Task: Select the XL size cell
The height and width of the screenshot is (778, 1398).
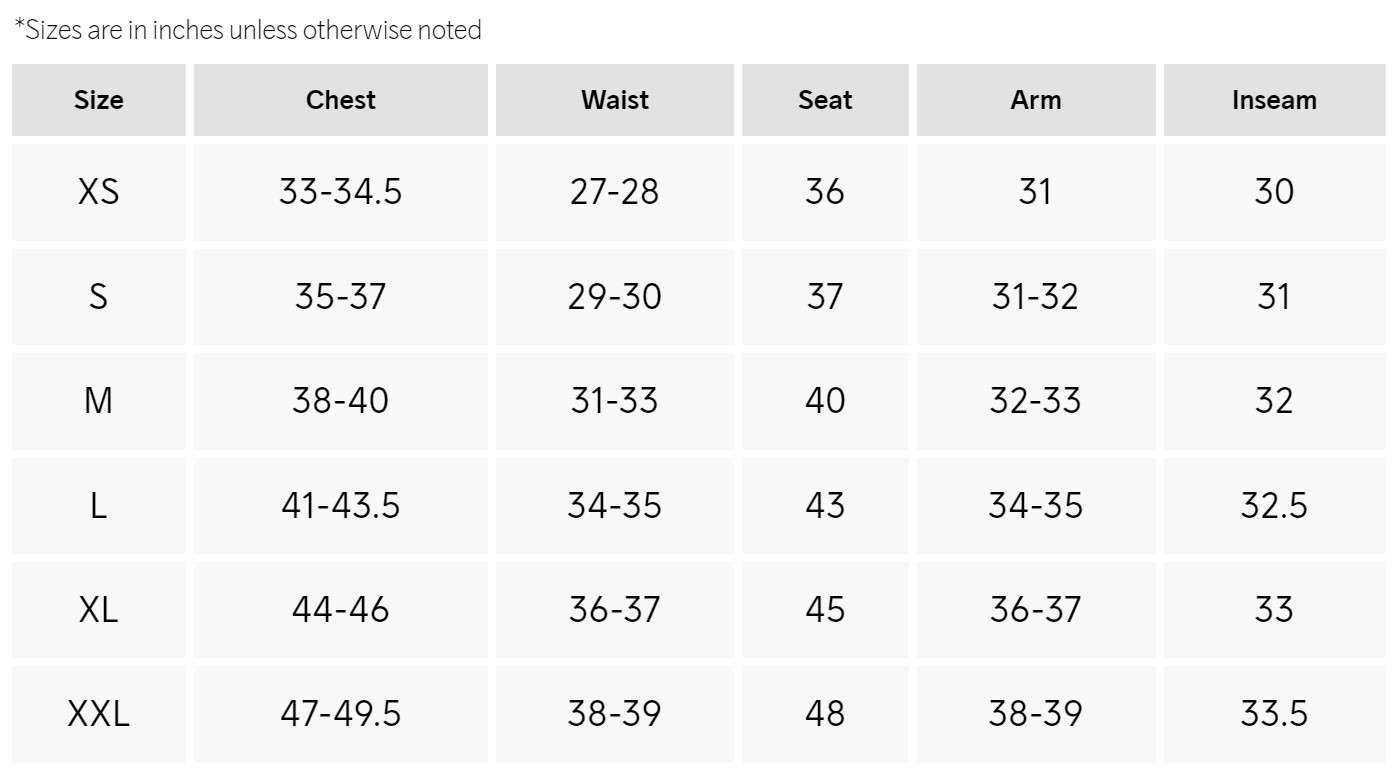Action: (x=99, y=609)
